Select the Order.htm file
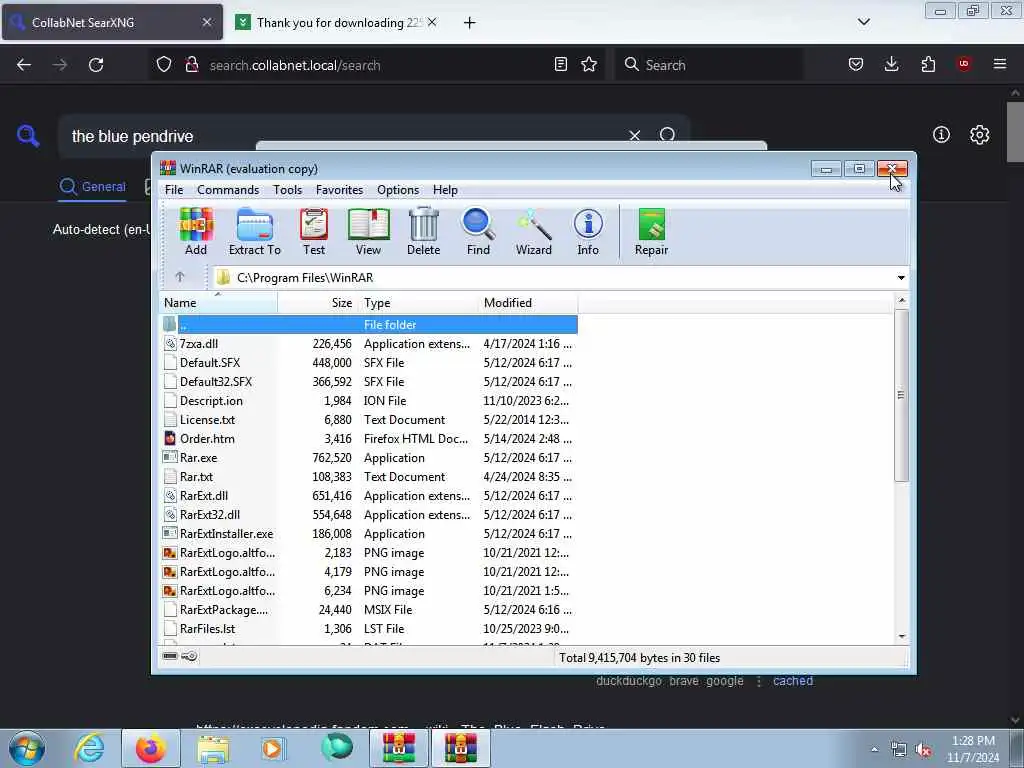Viewport: 1024px width, 768px height. 369,438
